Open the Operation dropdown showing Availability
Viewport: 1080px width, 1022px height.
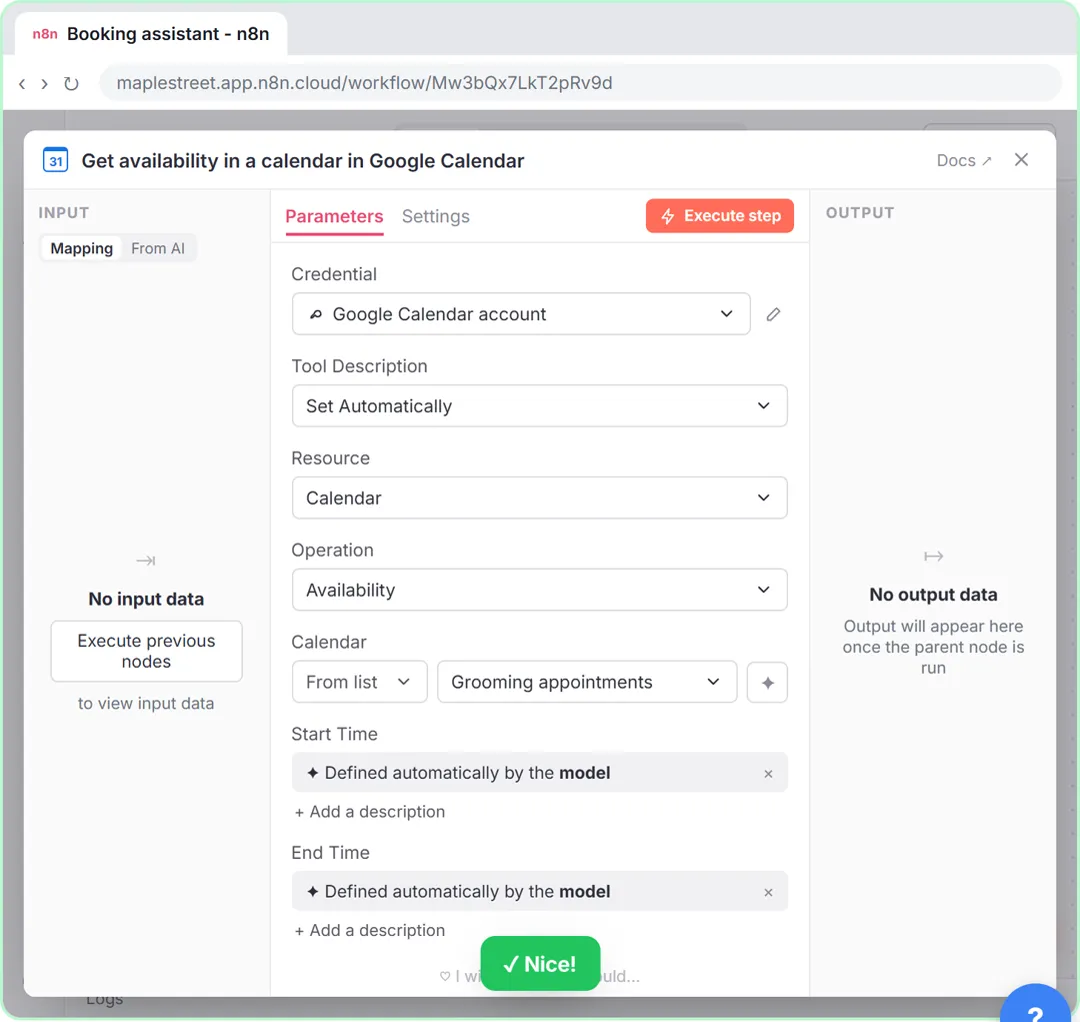pyautogui.click(x=539, y=590)
